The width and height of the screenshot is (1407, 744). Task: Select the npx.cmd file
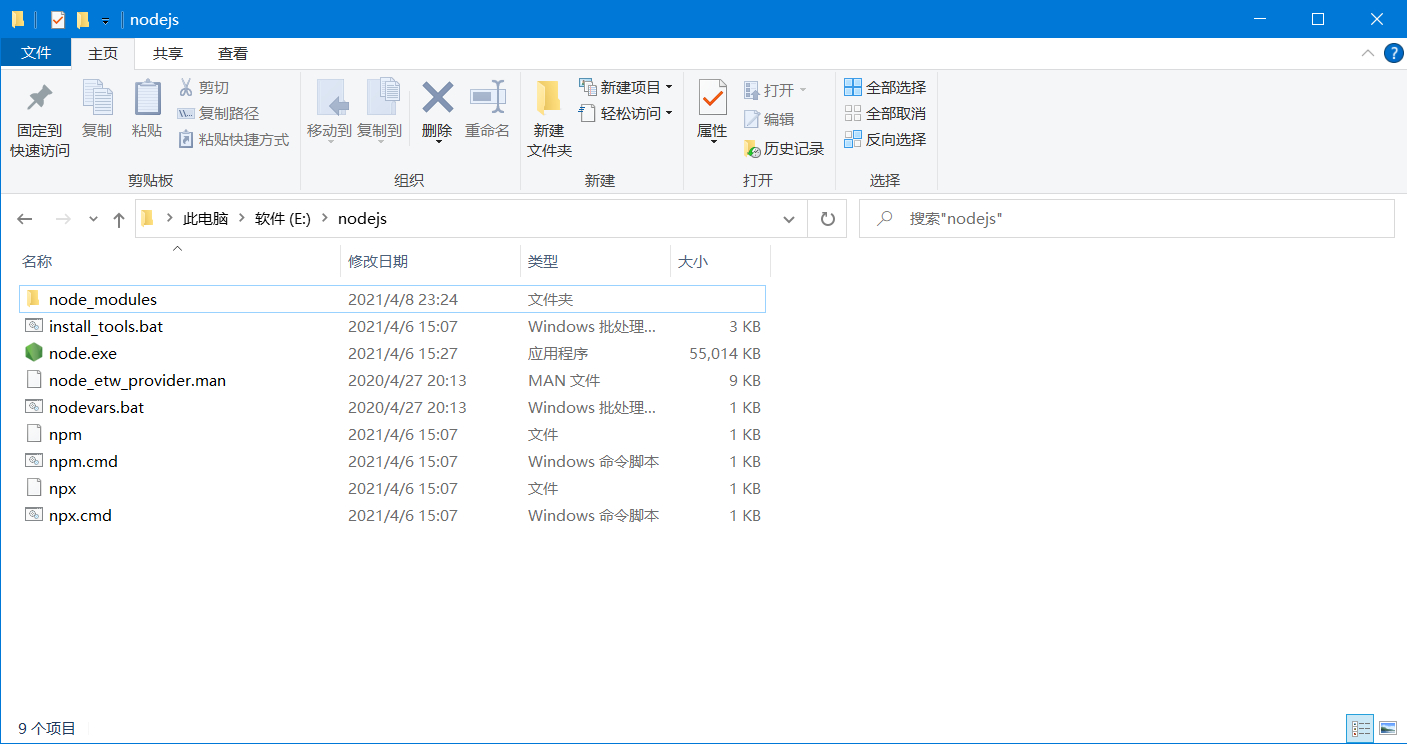click(x=392, y=516)
